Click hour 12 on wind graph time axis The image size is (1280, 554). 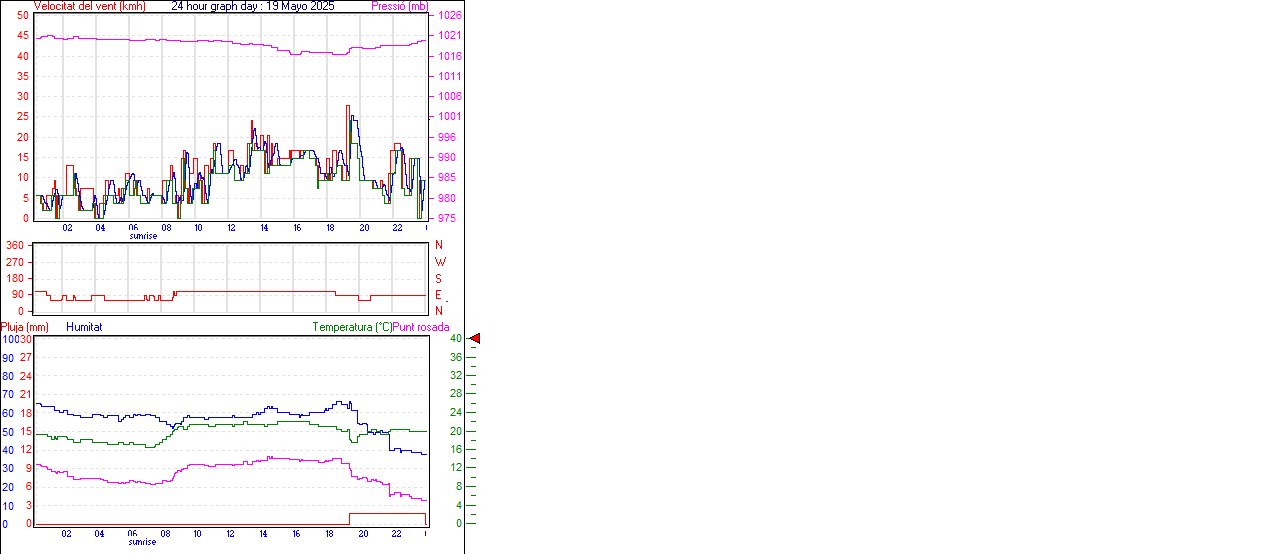pos(231,228)
